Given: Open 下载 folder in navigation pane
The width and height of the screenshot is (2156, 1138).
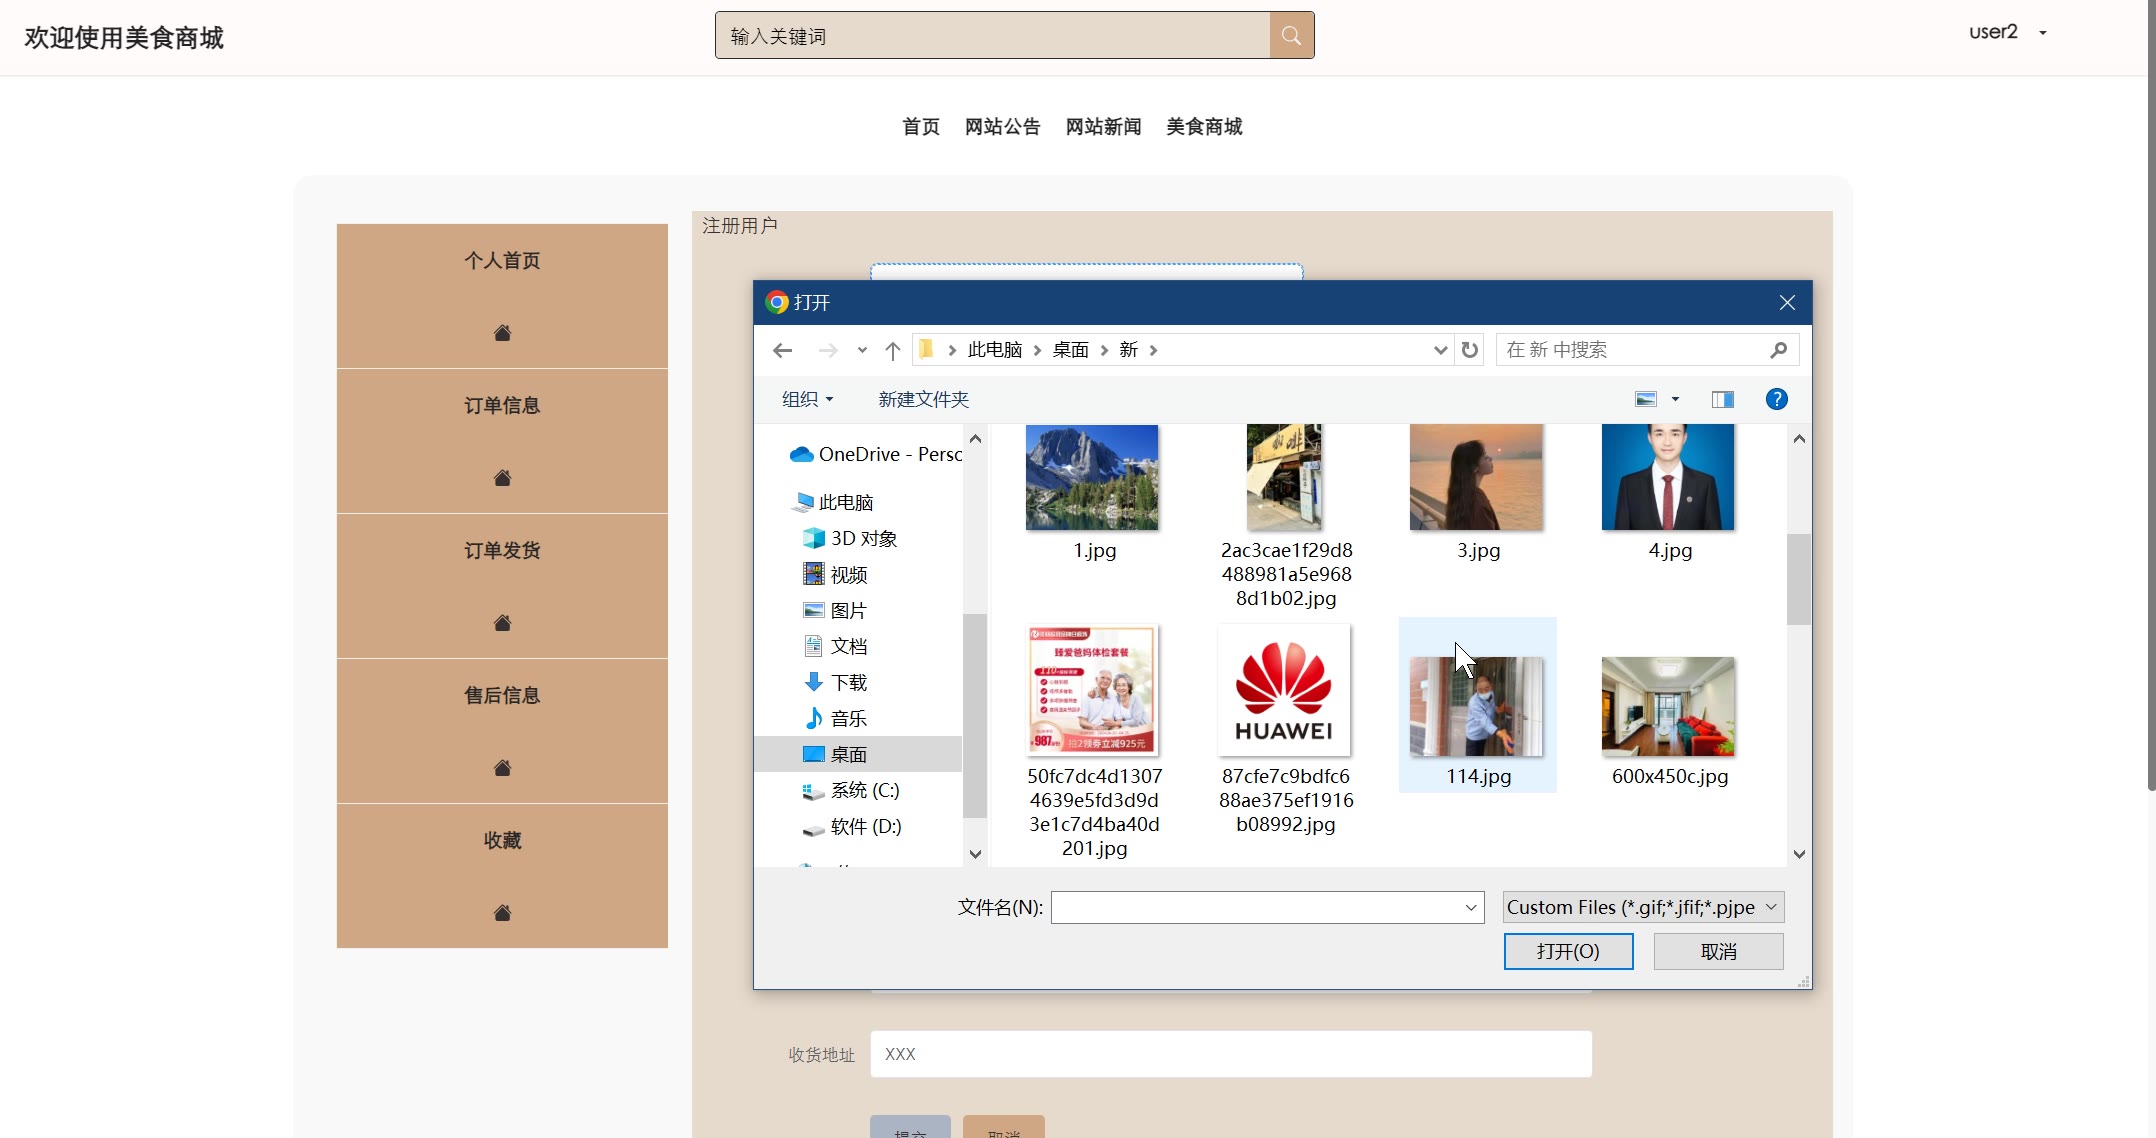Looking at the screenshot, I should coord(835,682).
